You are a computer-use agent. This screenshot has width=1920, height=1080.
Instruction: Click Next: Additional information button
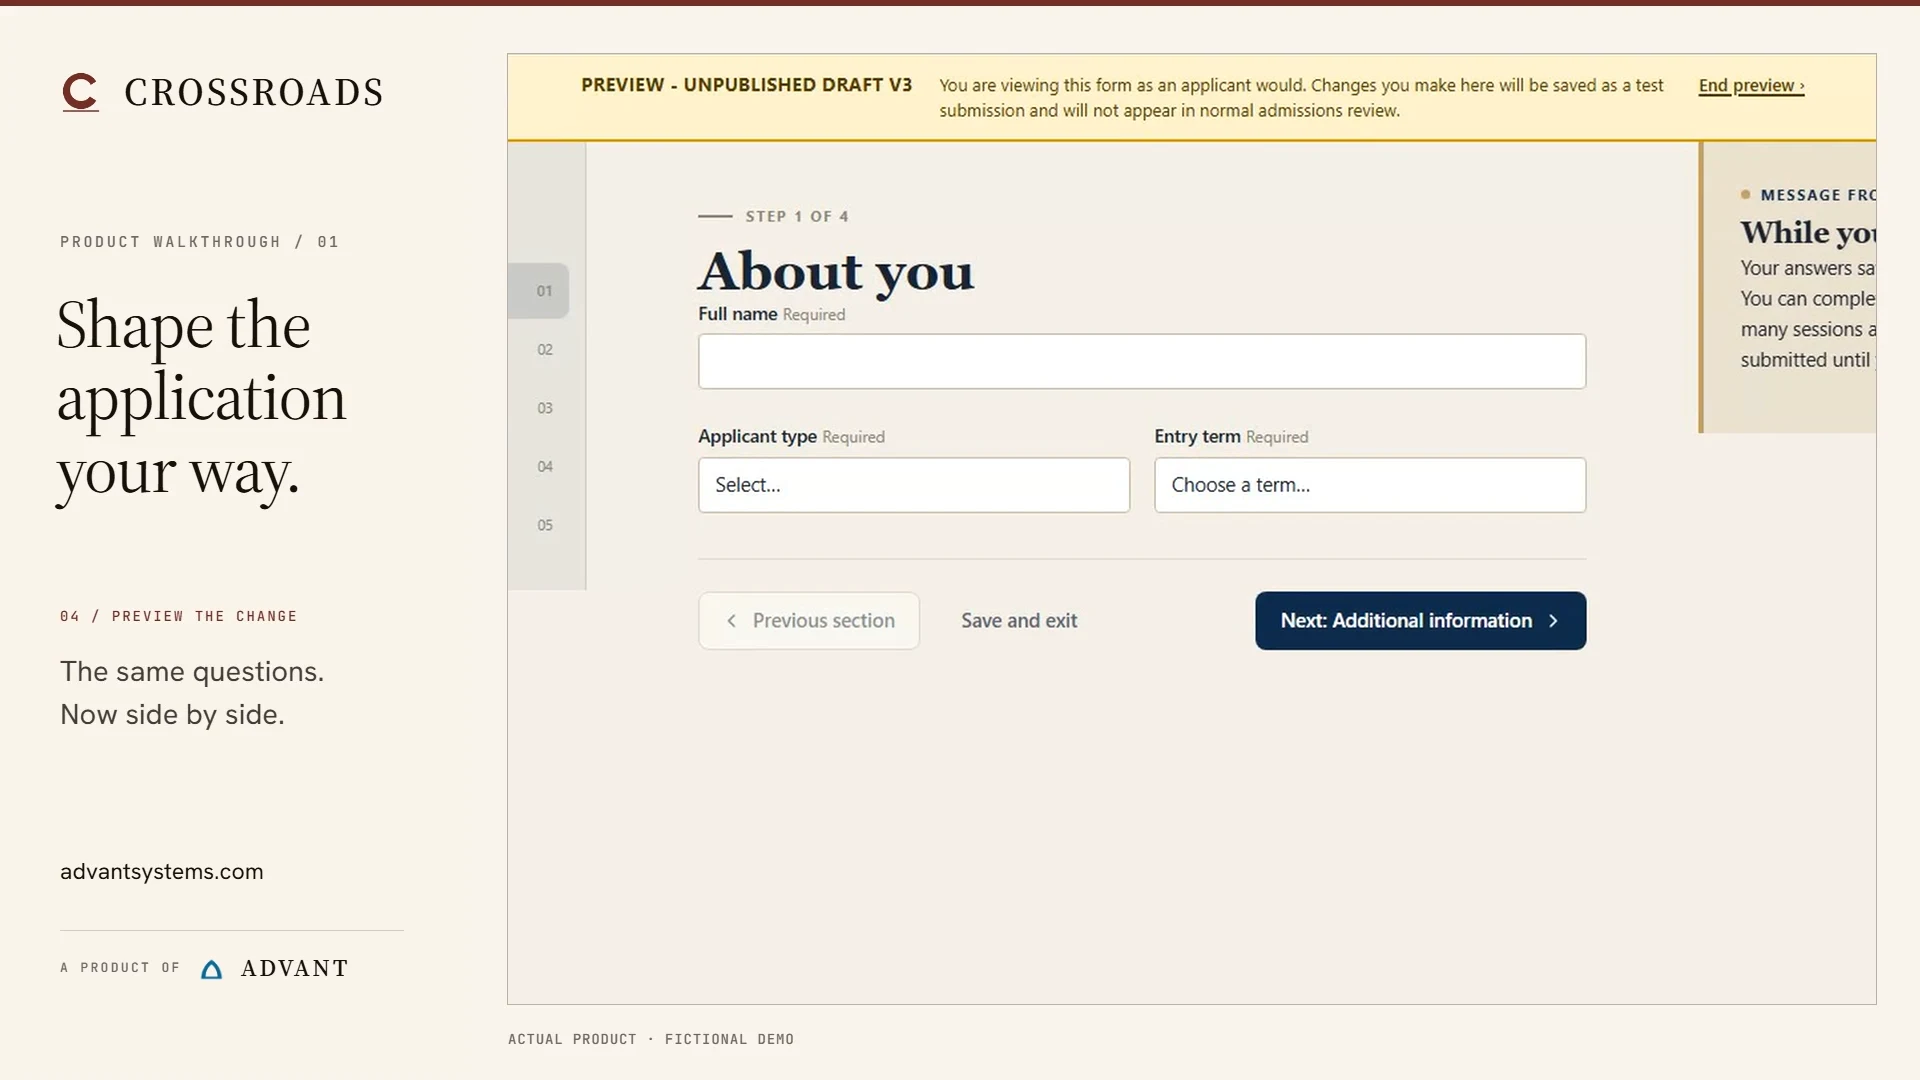(1420, 621)
